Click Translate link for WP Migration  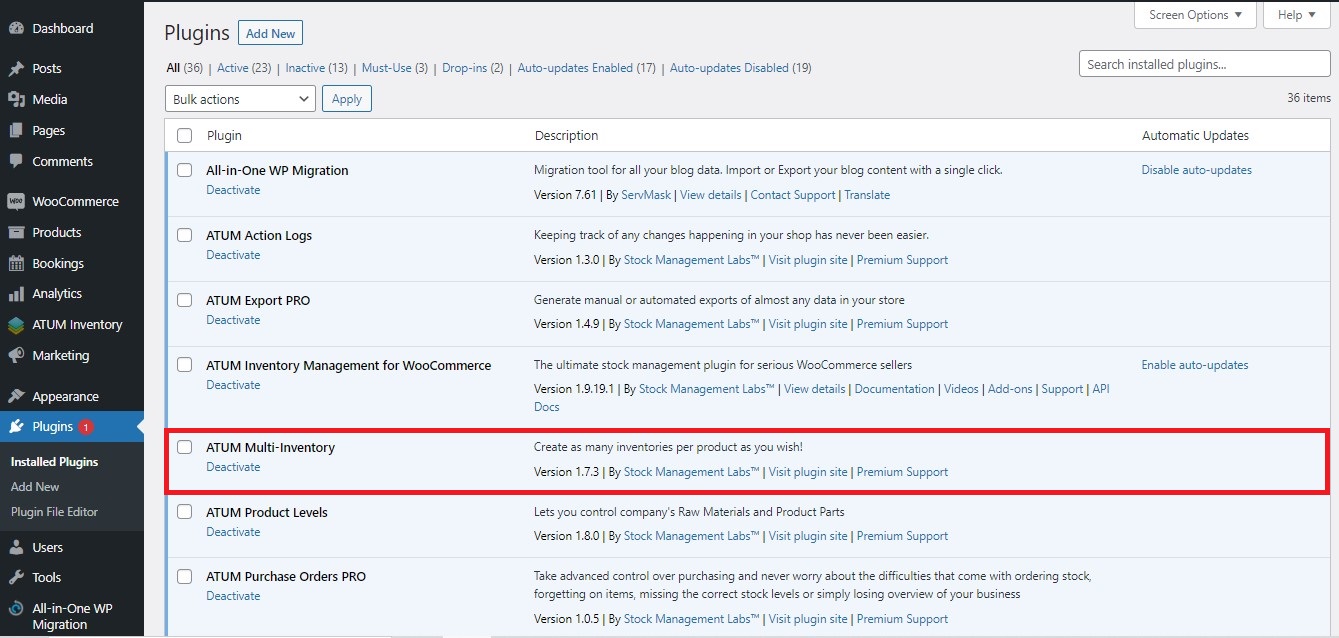pyautogui.click(x=867, y=195)
